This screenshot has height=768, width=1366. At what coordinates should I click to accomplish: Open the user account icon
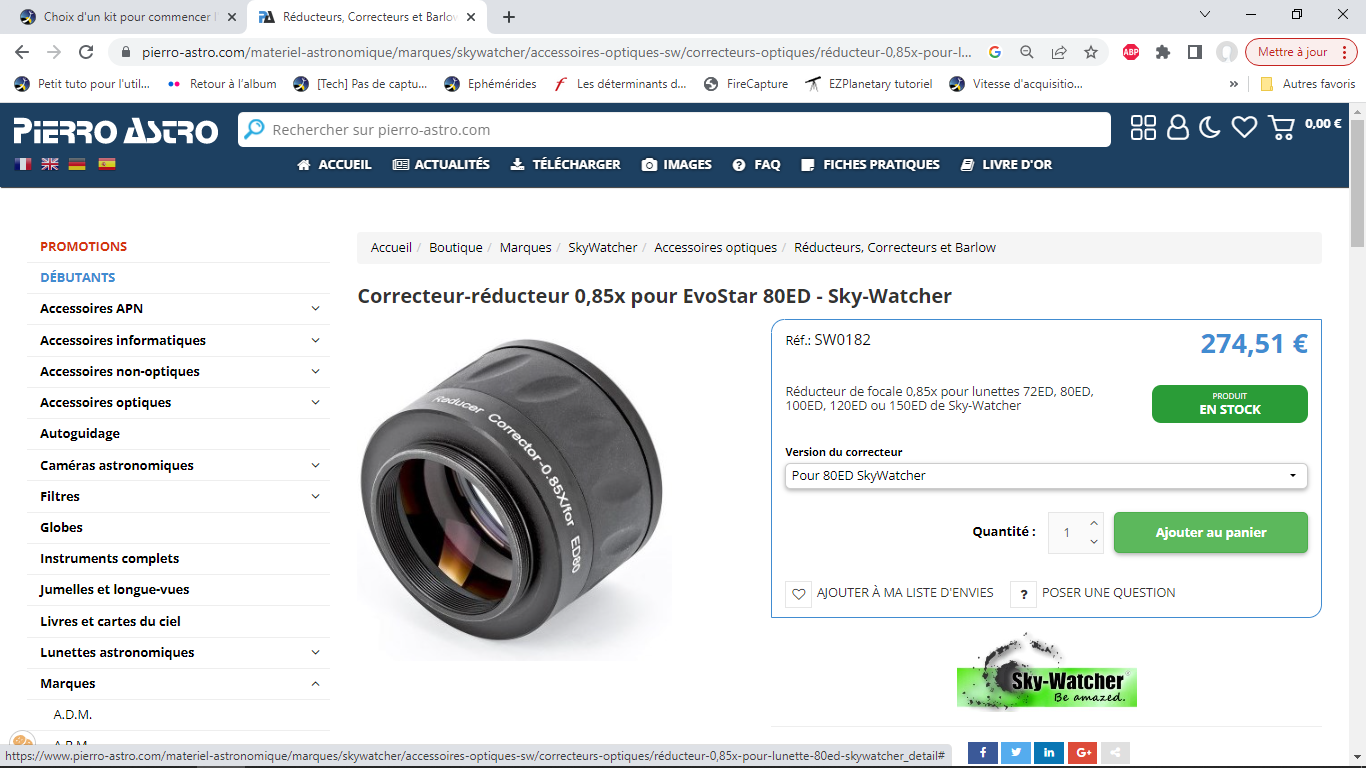(x=1178, y=127)
